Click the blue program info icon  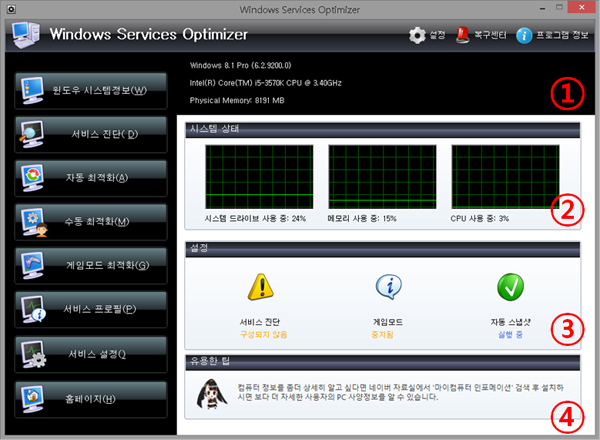coord(524,36)
